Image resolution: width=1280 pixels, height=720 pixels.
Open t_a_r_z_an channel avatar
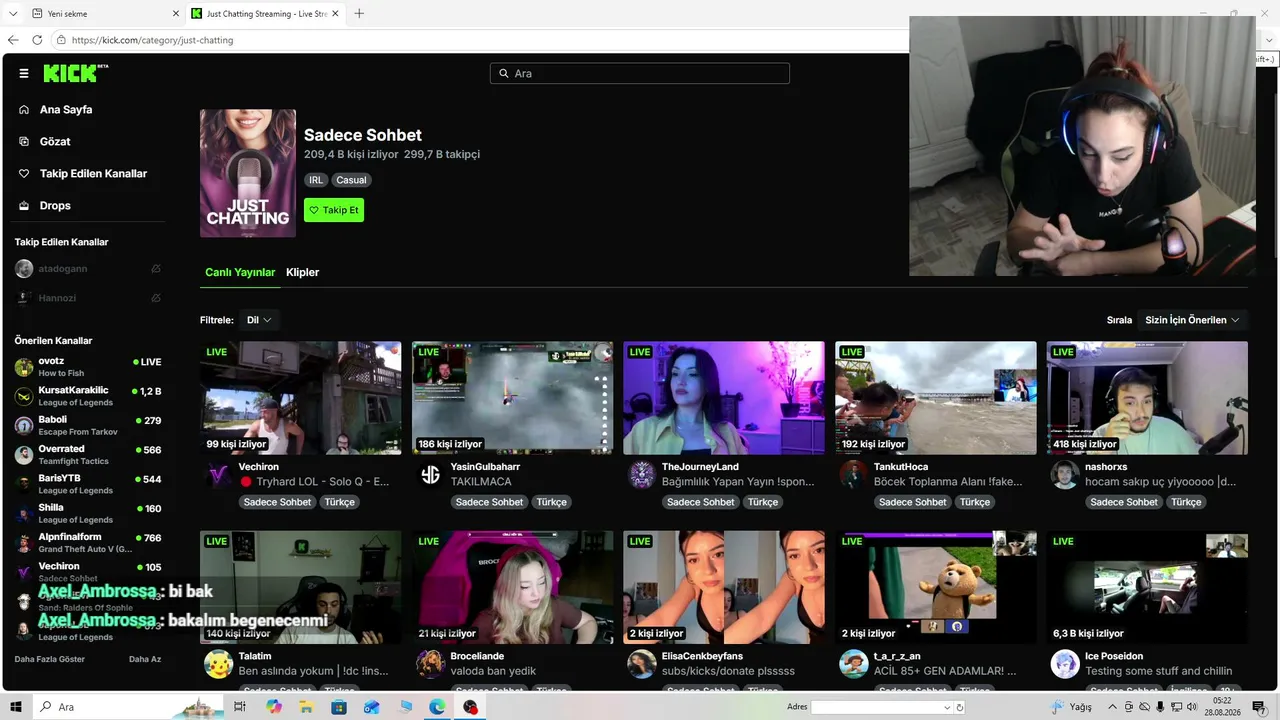point(853,664)
